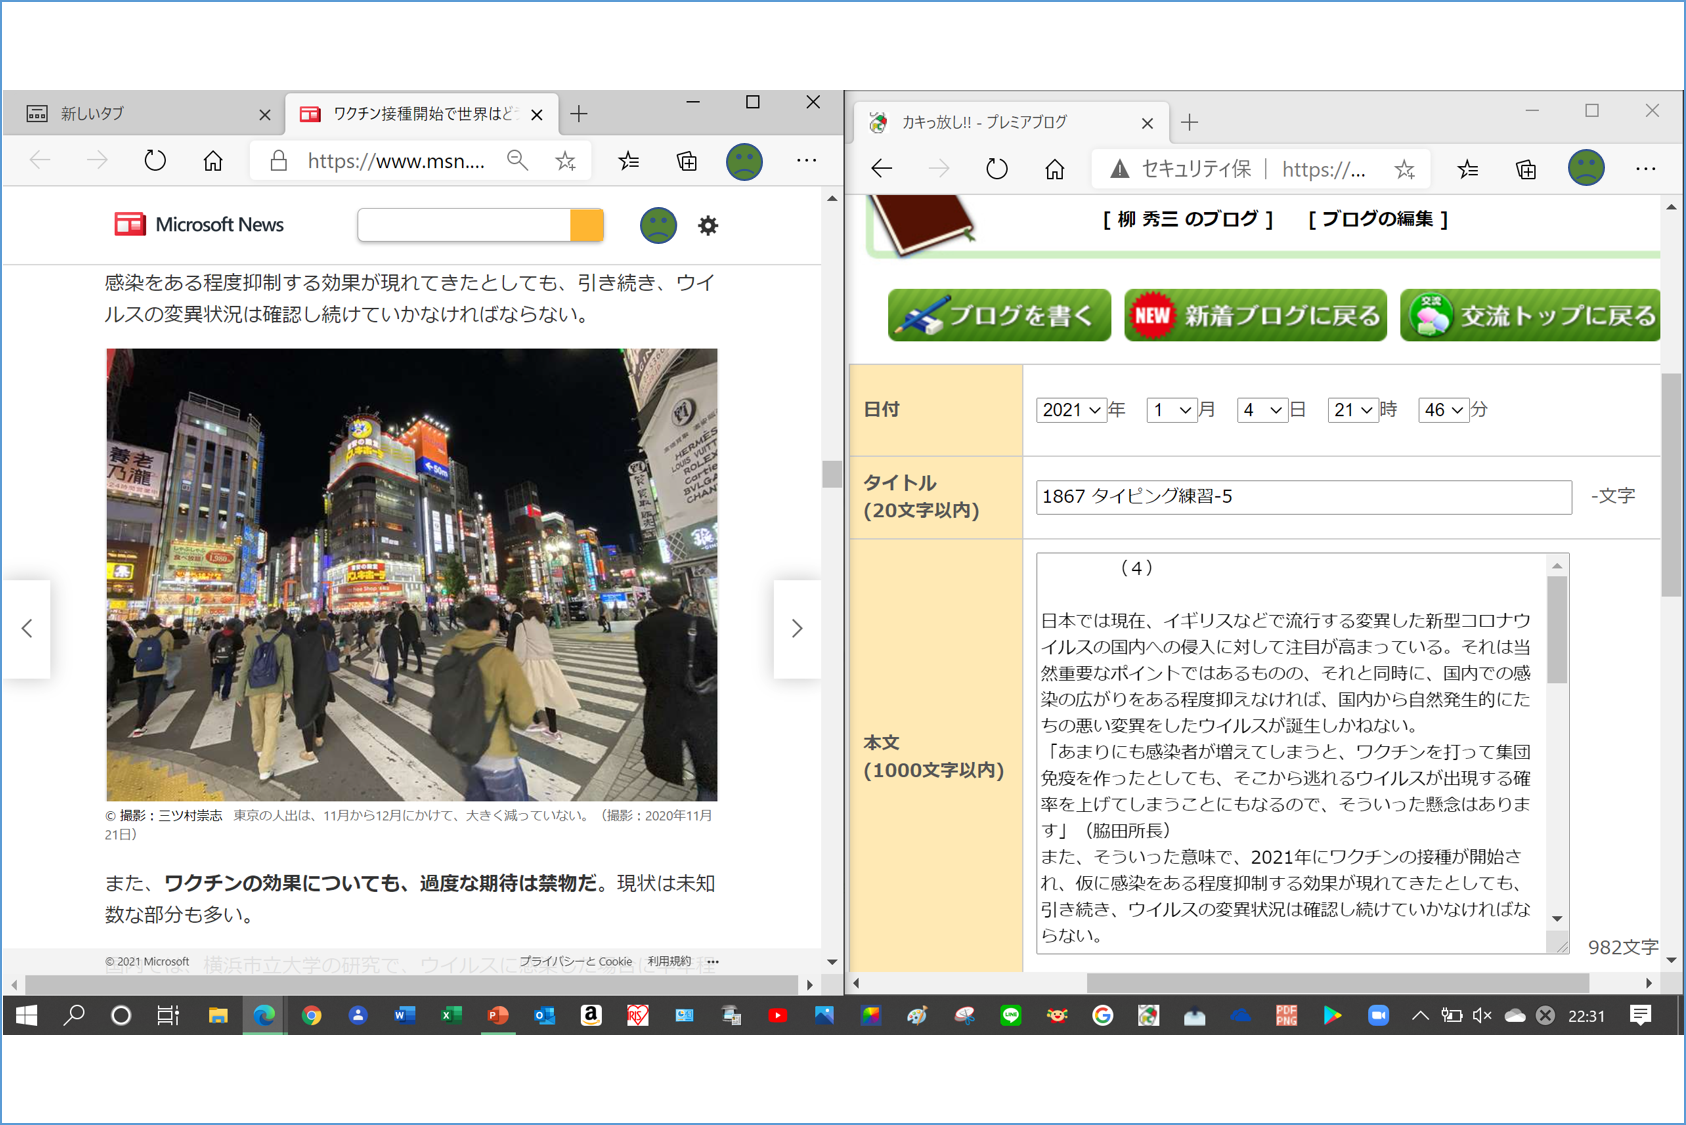Click セキュリティ保護 warning icon

click(1120, 169)
